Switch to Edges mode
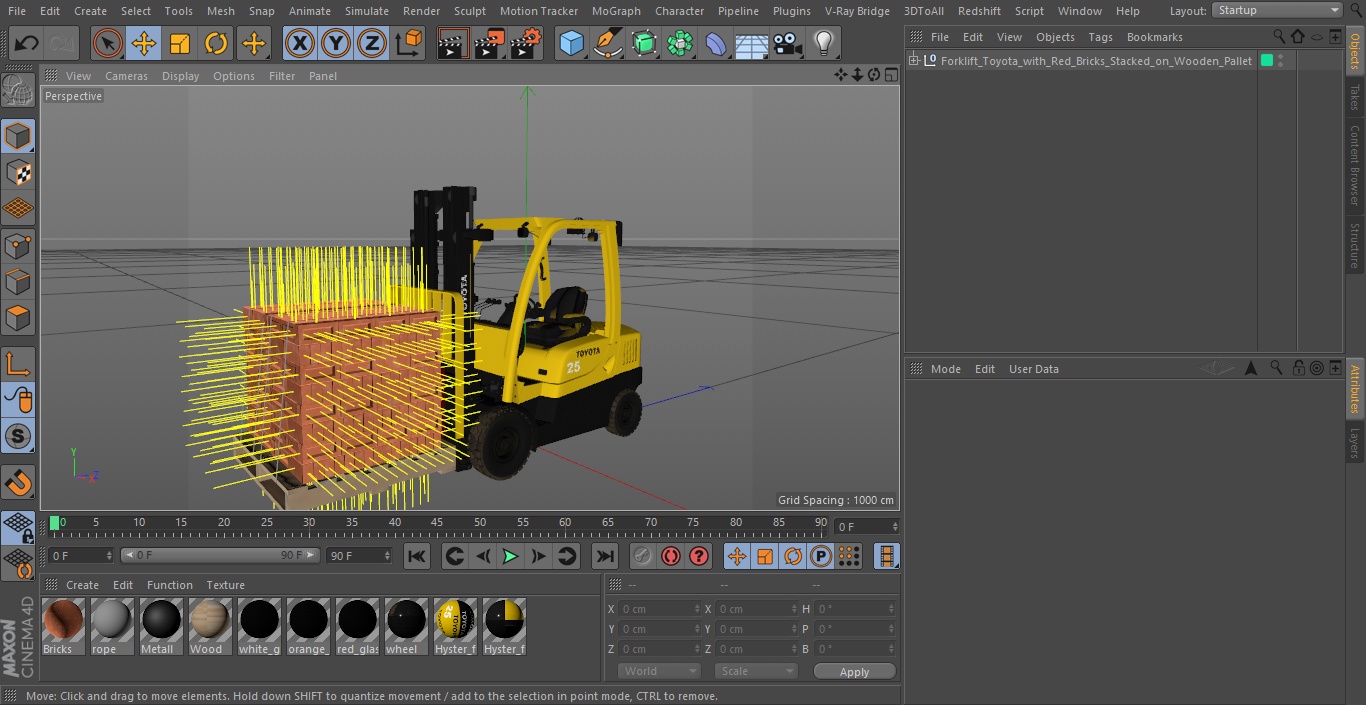Image resolution: width=1366 pixels, height=705 pixels. point(18,282)
